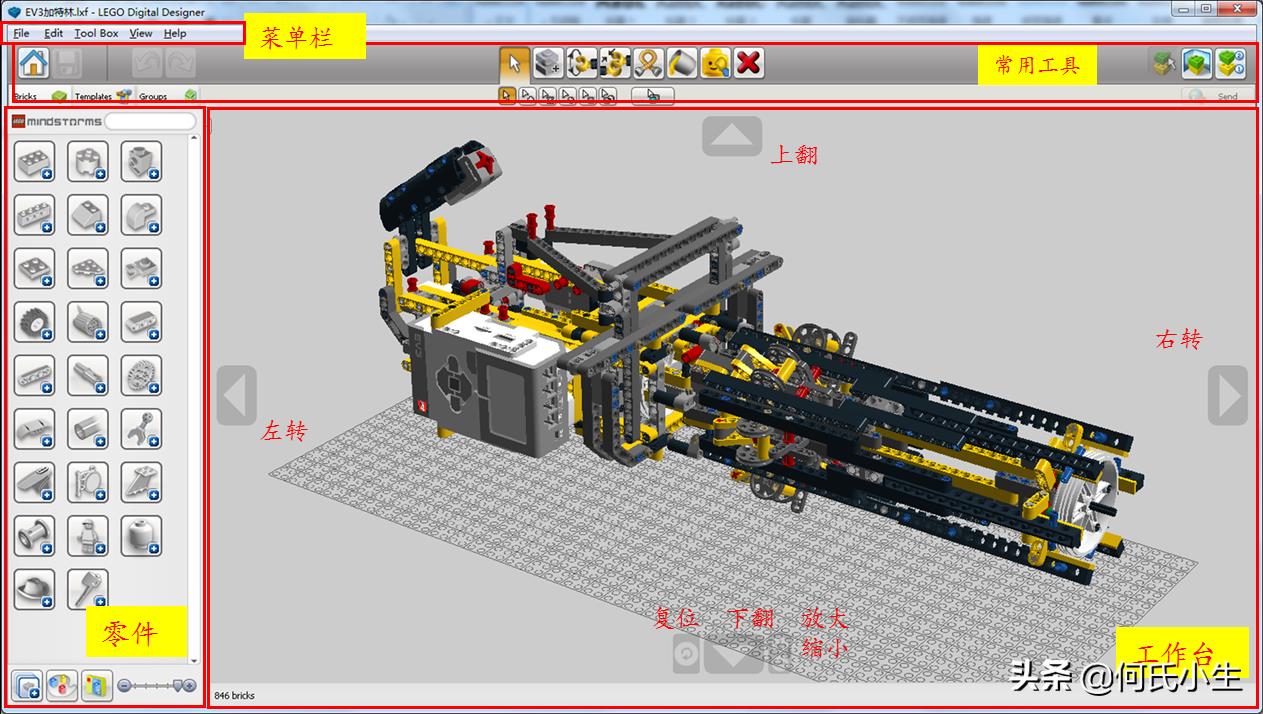Viewport: 1263px width, 714px height.
Task: Rotate the view up with top arrow
Action: coord(732,136)
